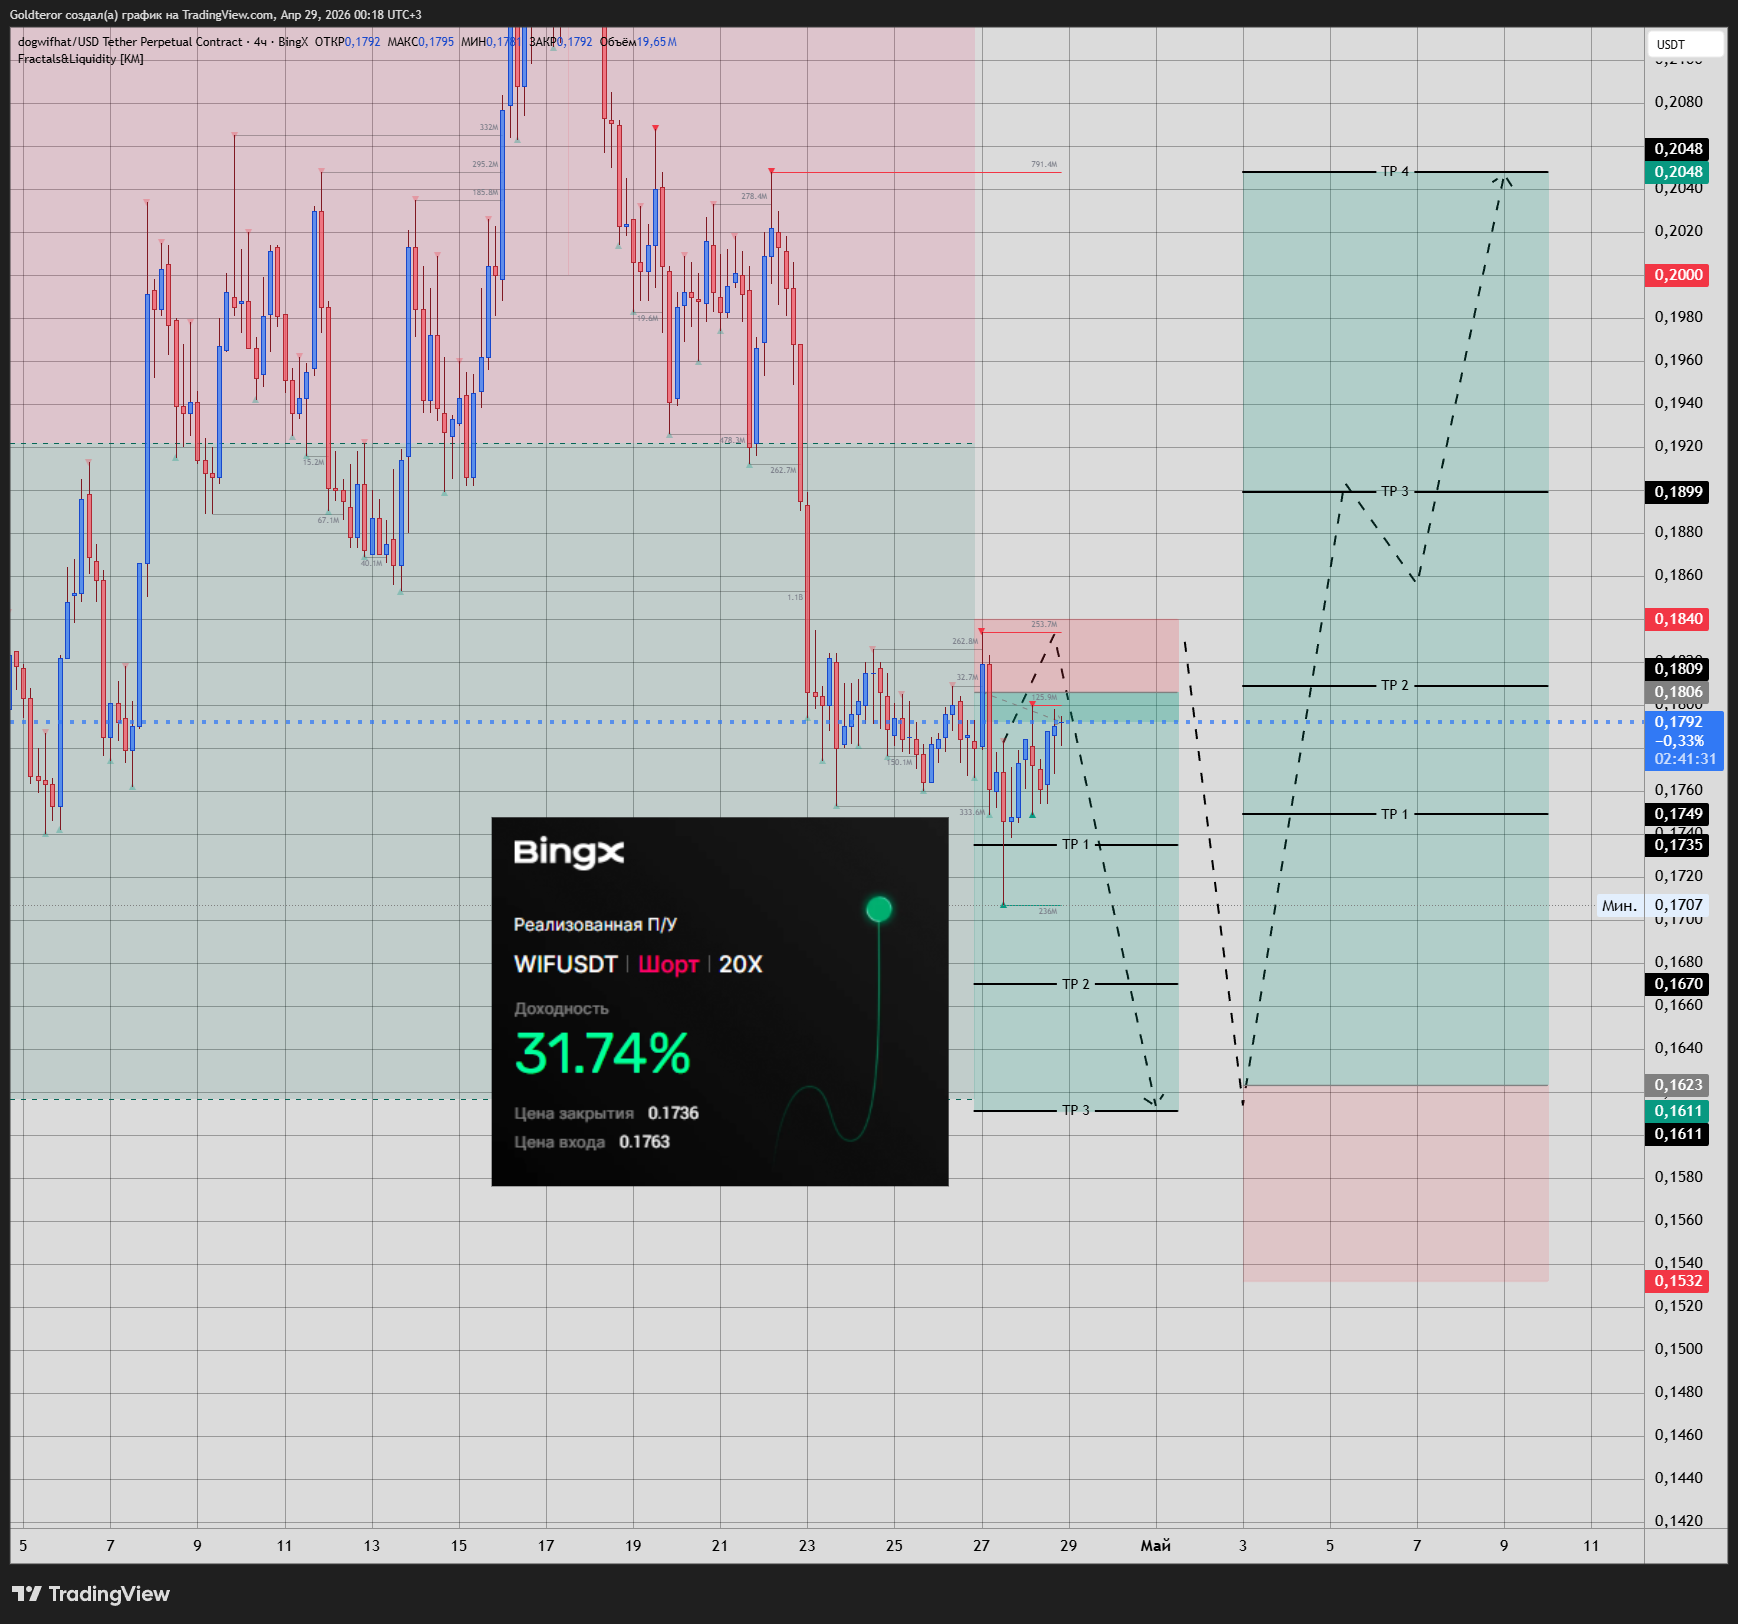Click the Объём 19,65M volume readout
Image resolution: width=1738 pixels, height=1624 pixels.
(x=638, y=42)
